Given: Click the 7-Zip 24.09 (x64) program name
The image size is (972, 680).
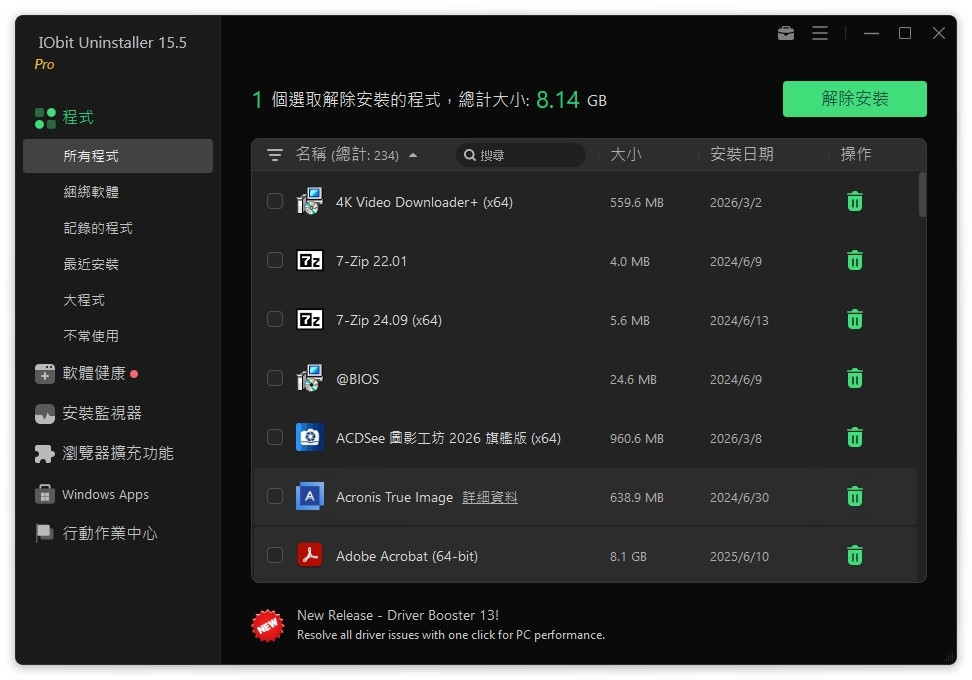Looking at the screenshot, I should (389, 320).
